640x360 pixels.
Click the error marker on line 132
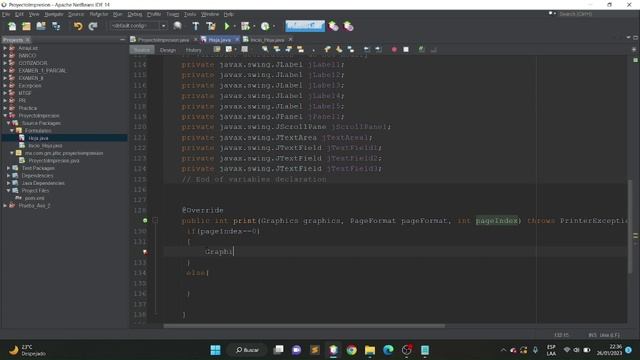pos(145,252)
